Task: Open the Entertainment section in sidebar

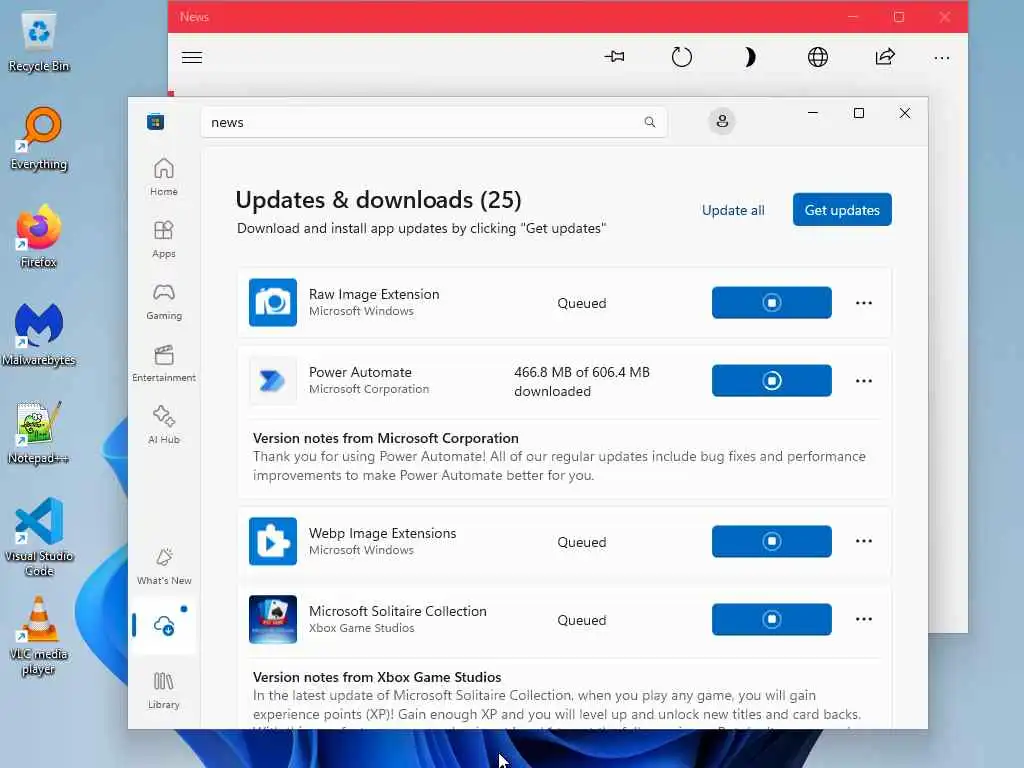Action: tap(163, 363)
